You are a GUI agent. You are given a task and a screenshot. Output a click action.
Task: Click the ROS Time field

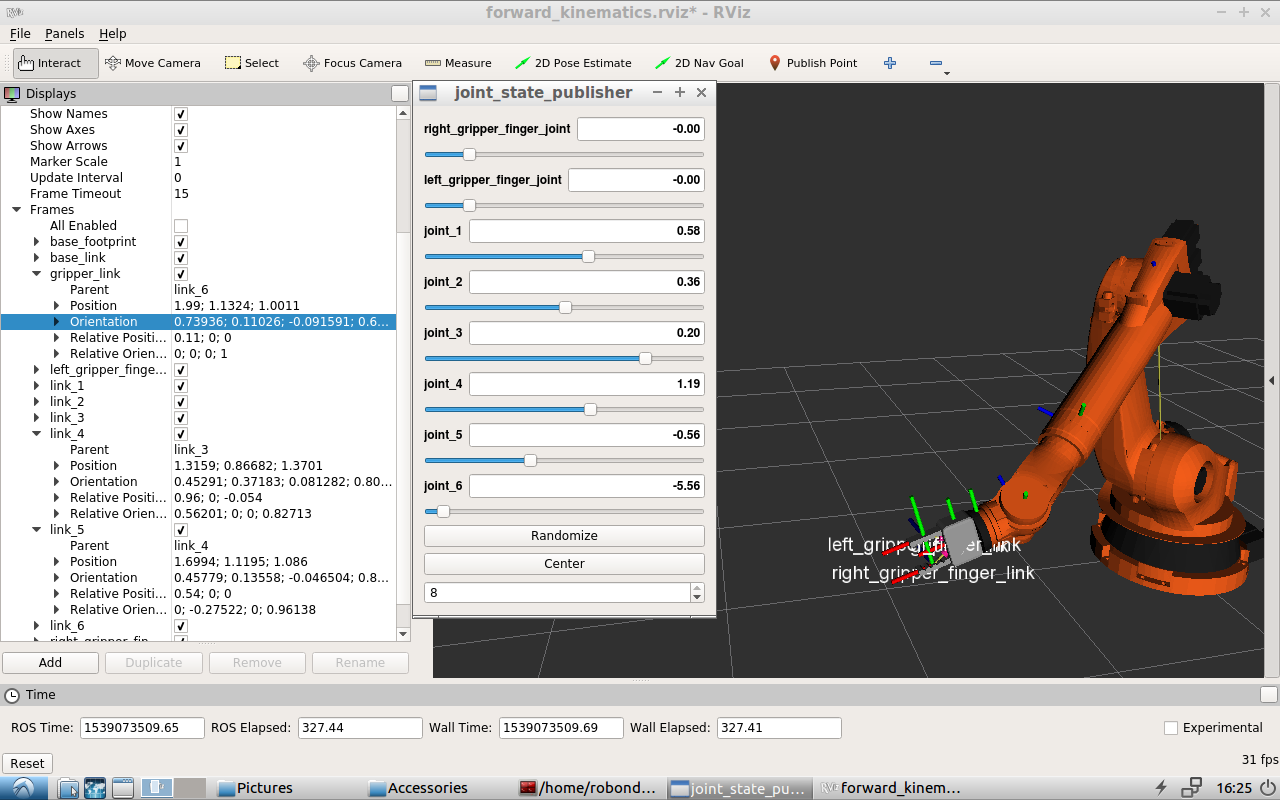[x=142, y=728]
